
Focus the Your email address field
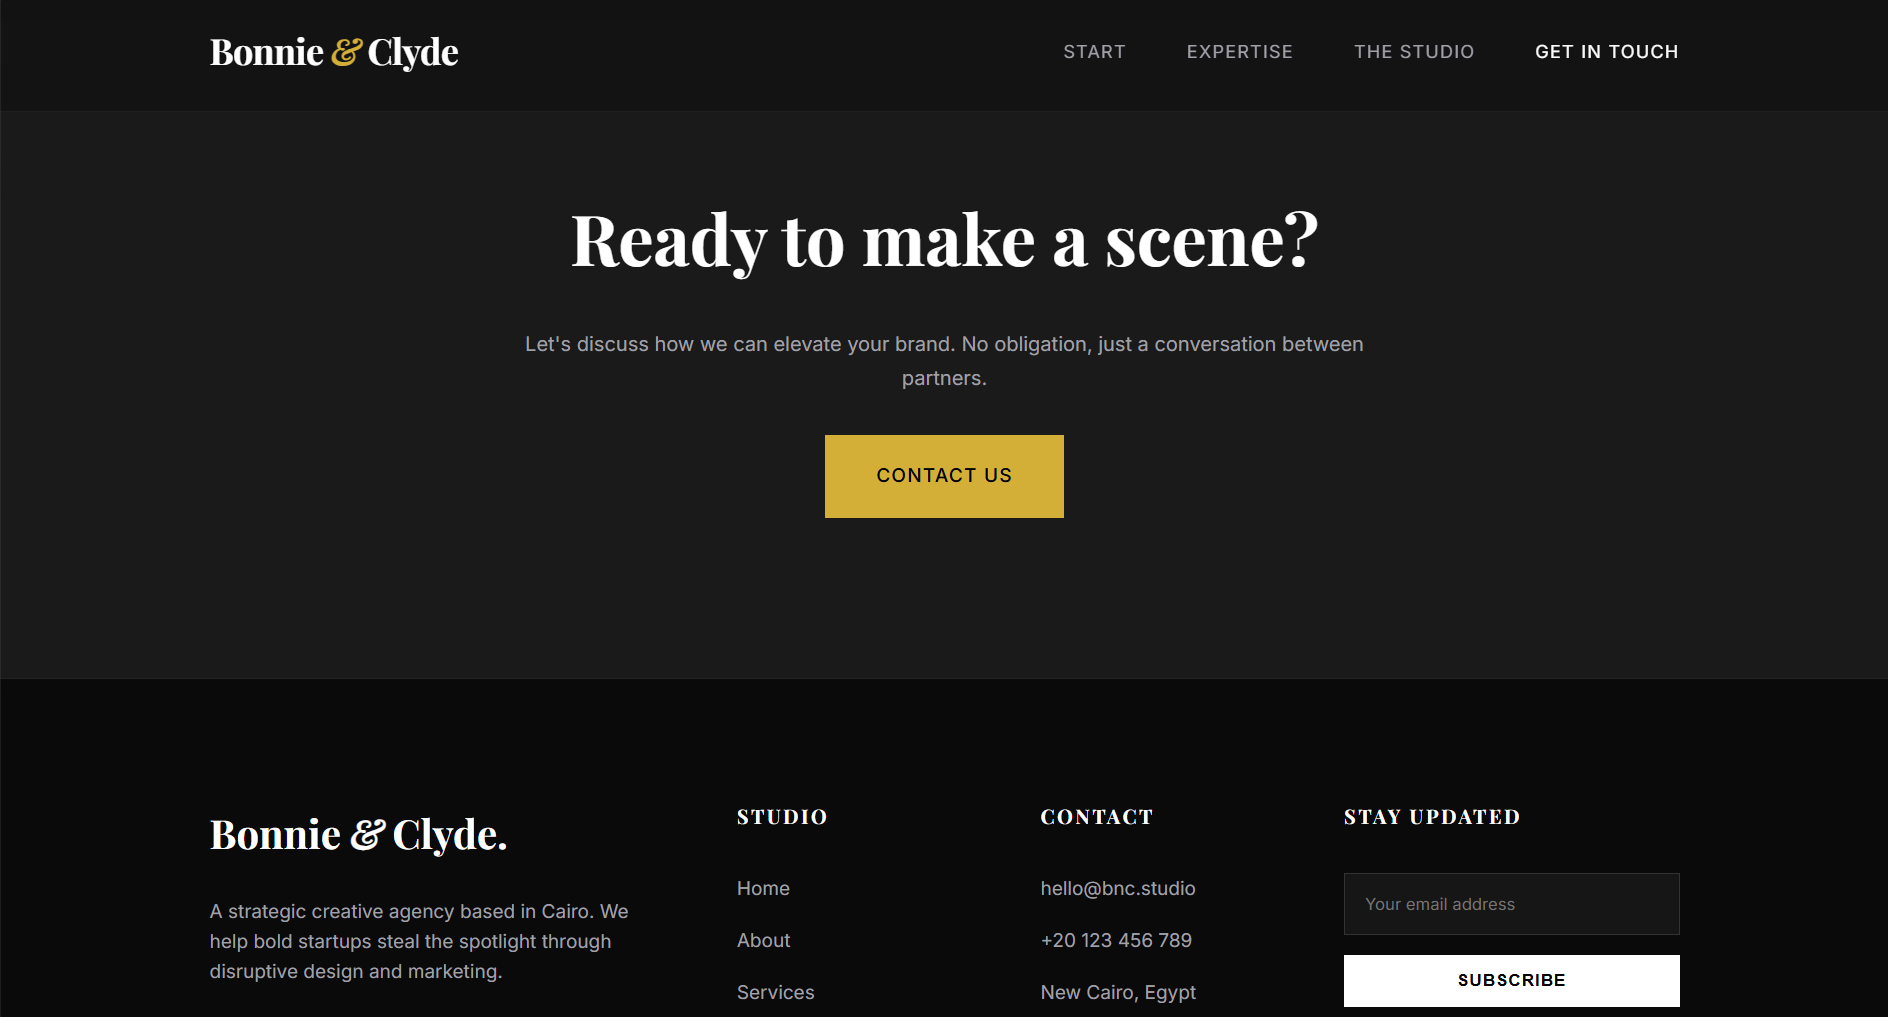pos(1511,904)
